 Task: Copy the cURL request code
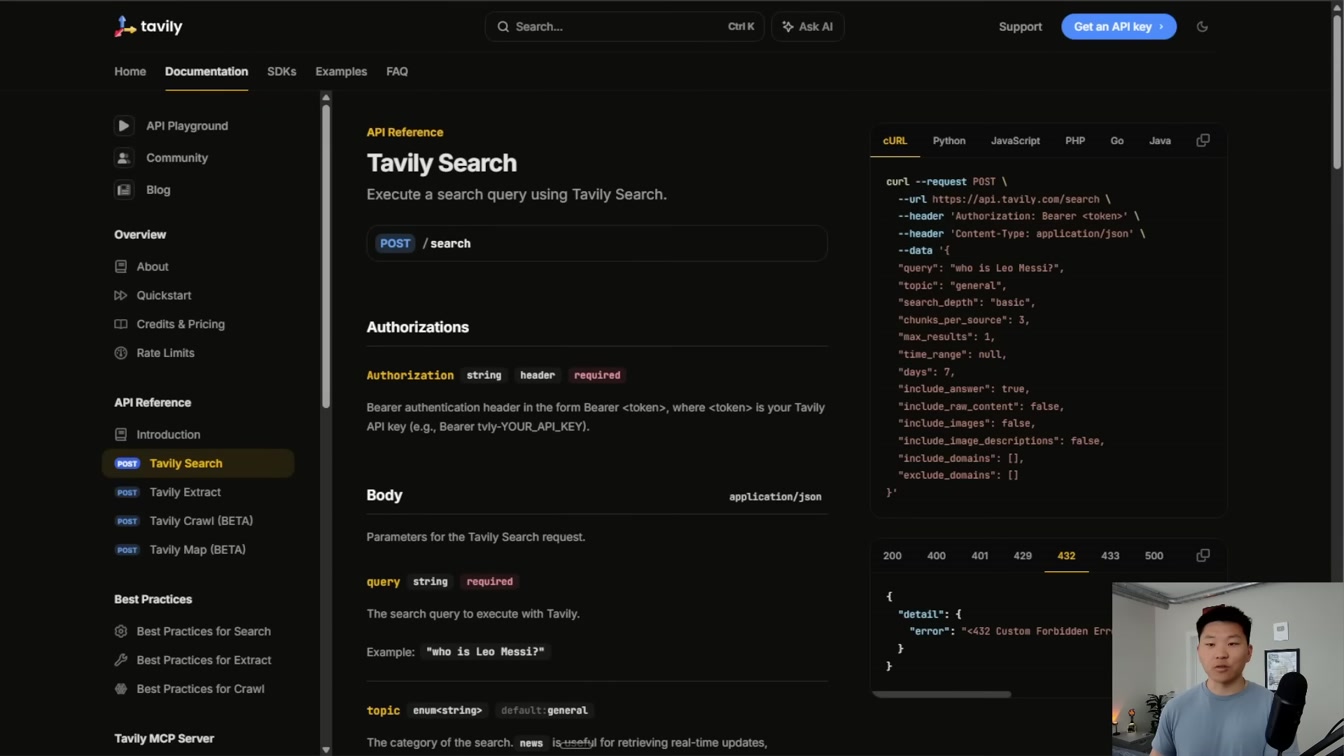1203,141
